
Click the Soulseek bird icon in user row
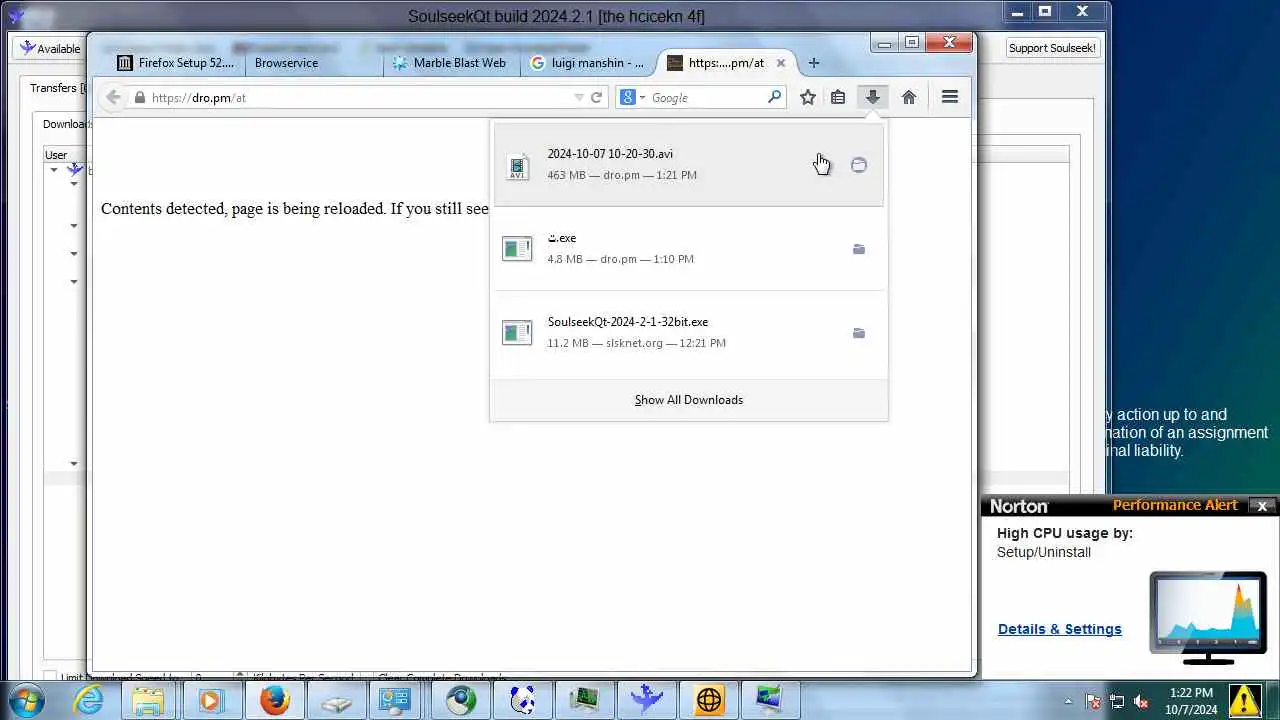[x=74, y=170]
